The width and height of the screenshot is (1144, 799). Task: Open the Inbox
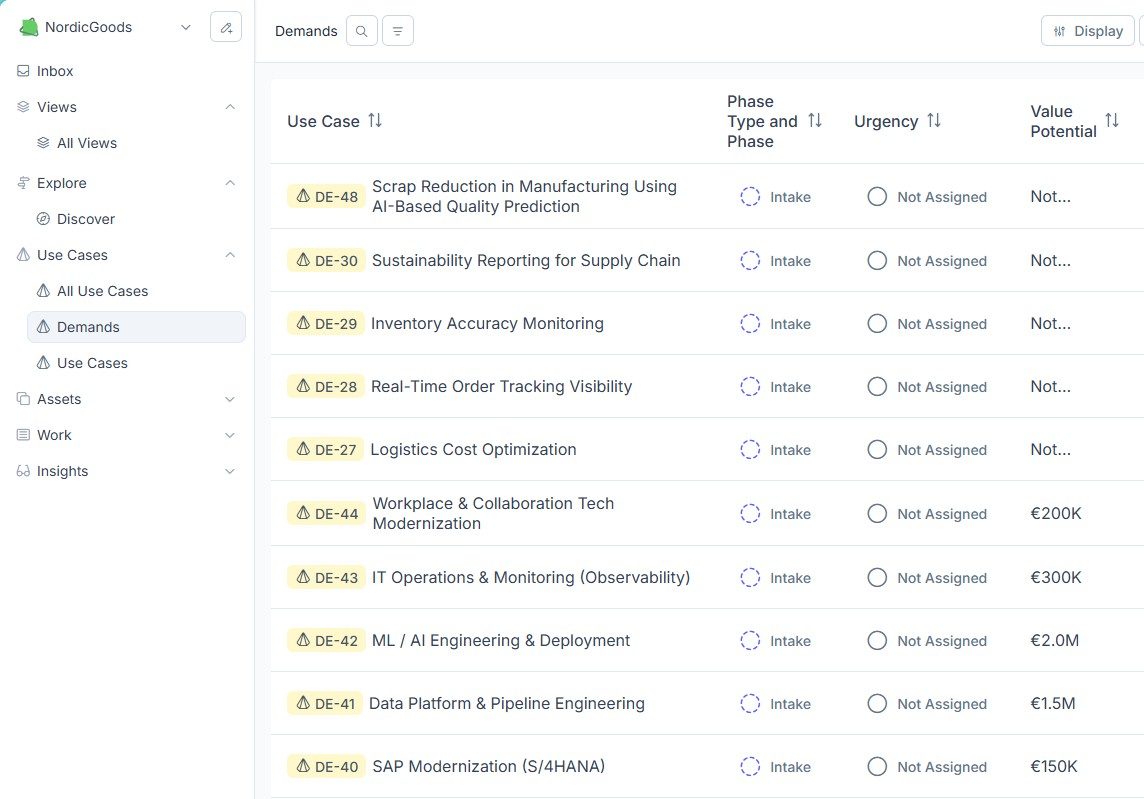55,71
